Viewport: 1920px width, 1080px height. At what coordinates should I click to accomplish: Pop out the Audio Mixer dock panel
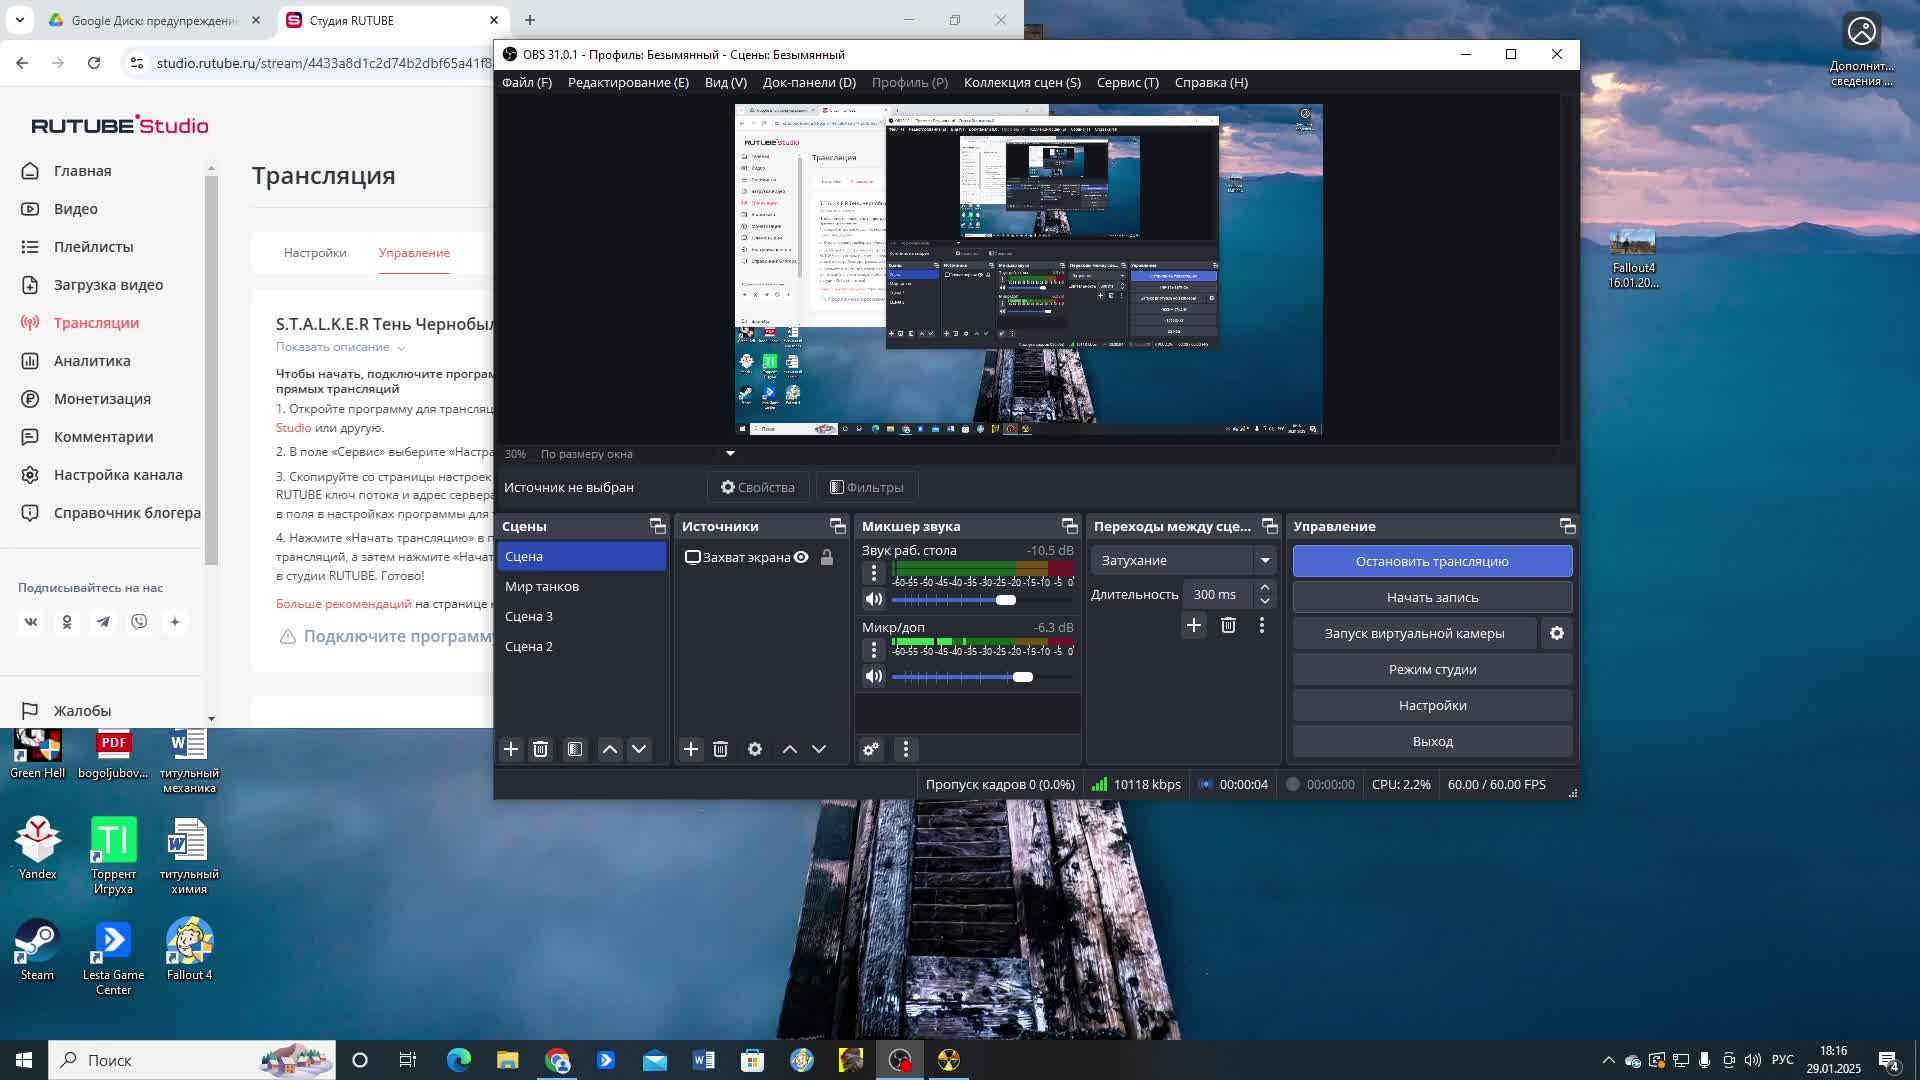click(x=1069, y=526)
